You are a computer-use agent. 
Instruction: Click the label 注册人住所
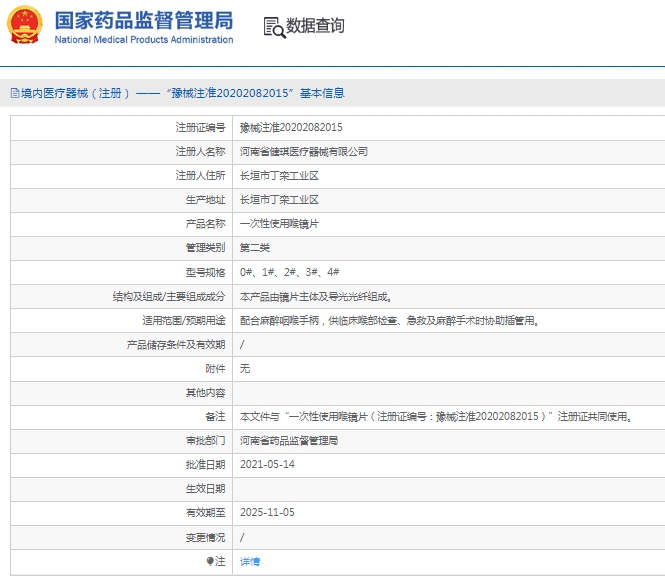click(201, 176)
